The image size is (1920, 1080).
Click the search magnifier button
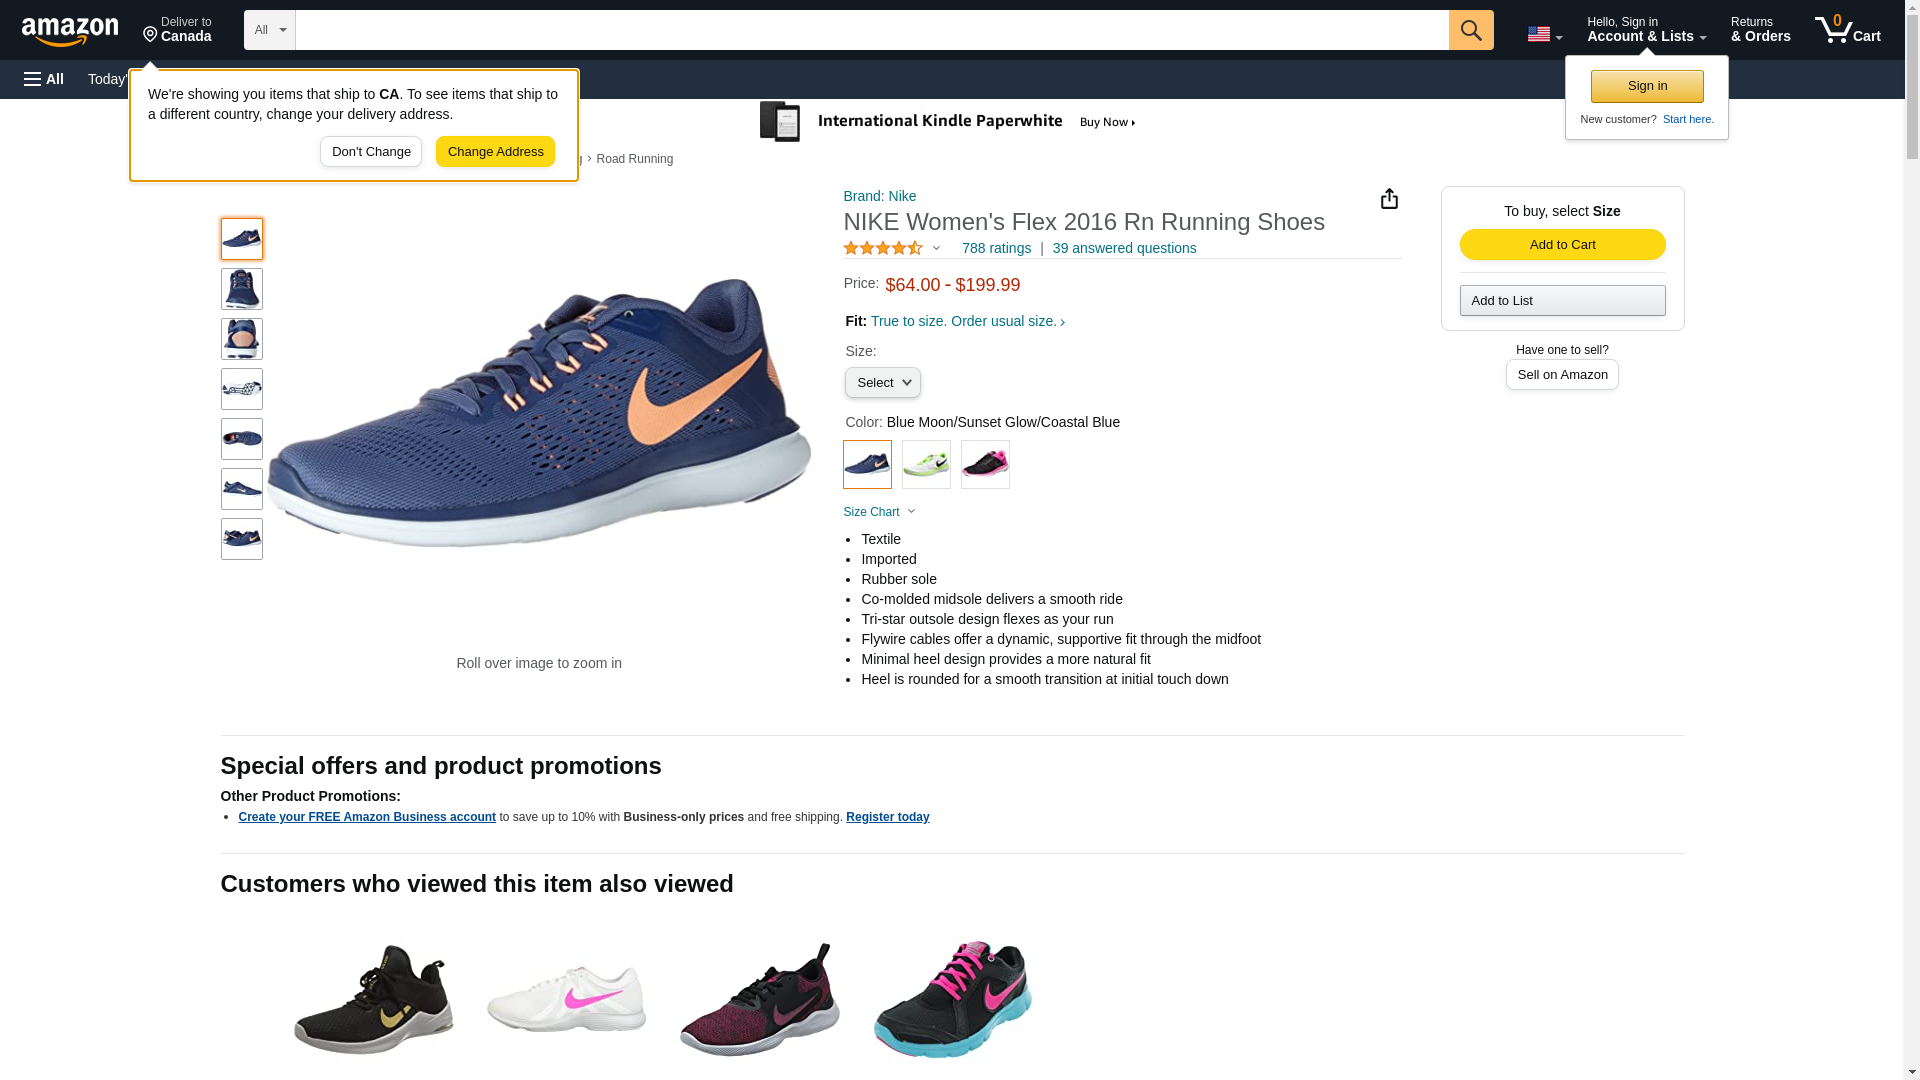[1470, 30]
